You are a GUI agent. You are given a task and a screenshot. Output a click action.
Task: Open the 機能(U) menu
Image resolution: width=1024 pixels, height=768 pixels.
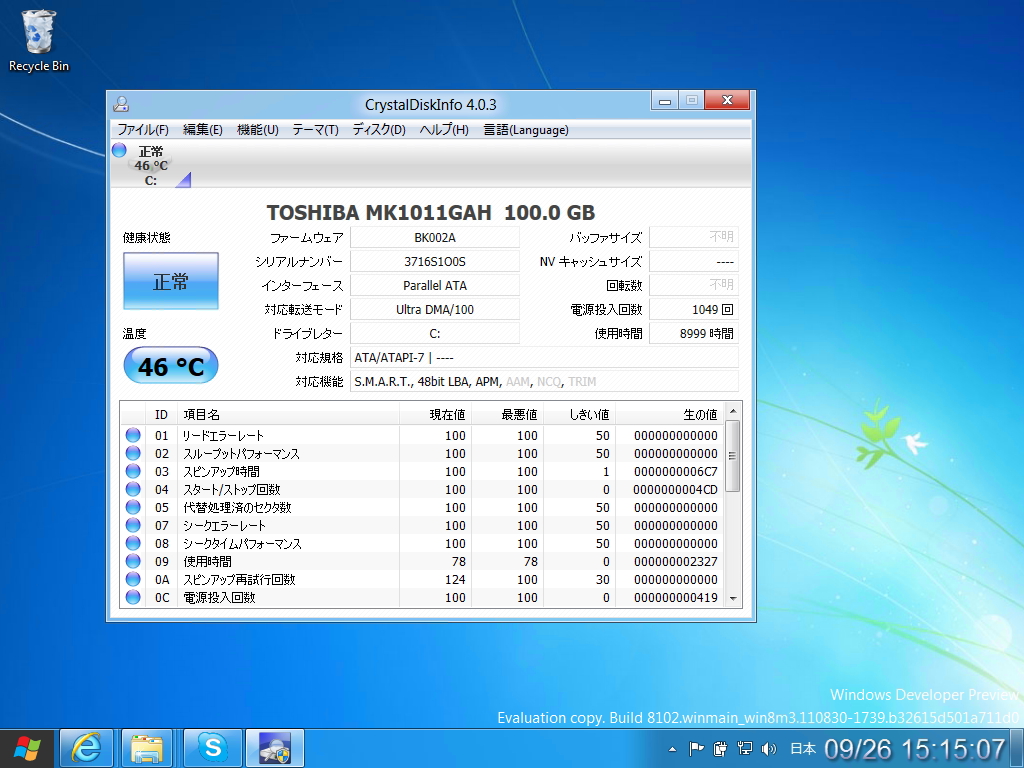[x=259, y=129]
